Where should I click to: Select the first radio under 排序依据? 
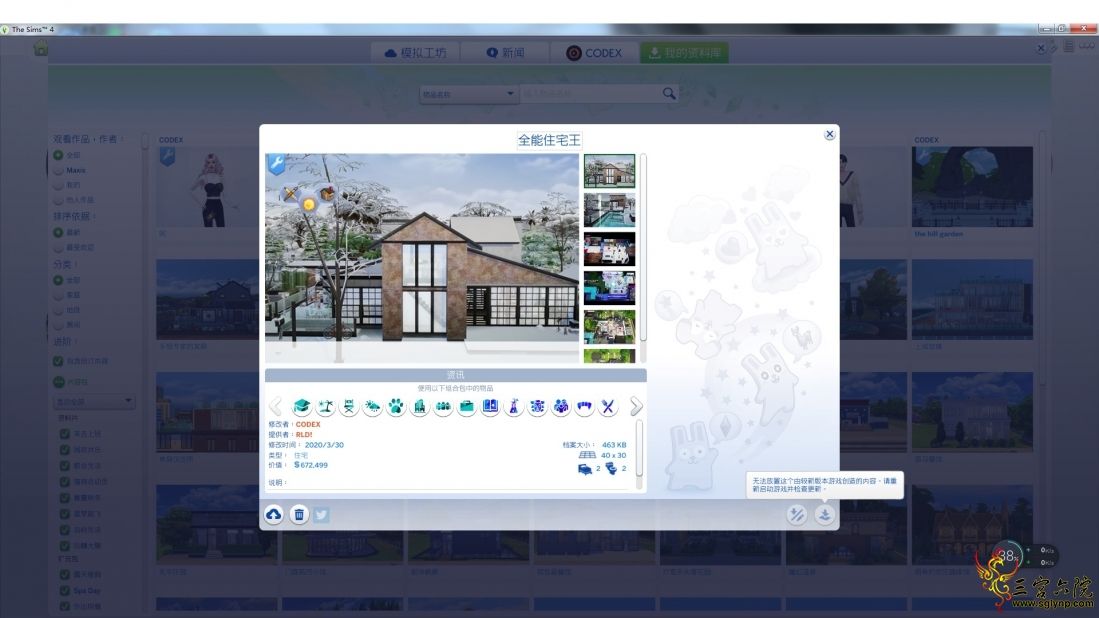[x=58, y=232]
